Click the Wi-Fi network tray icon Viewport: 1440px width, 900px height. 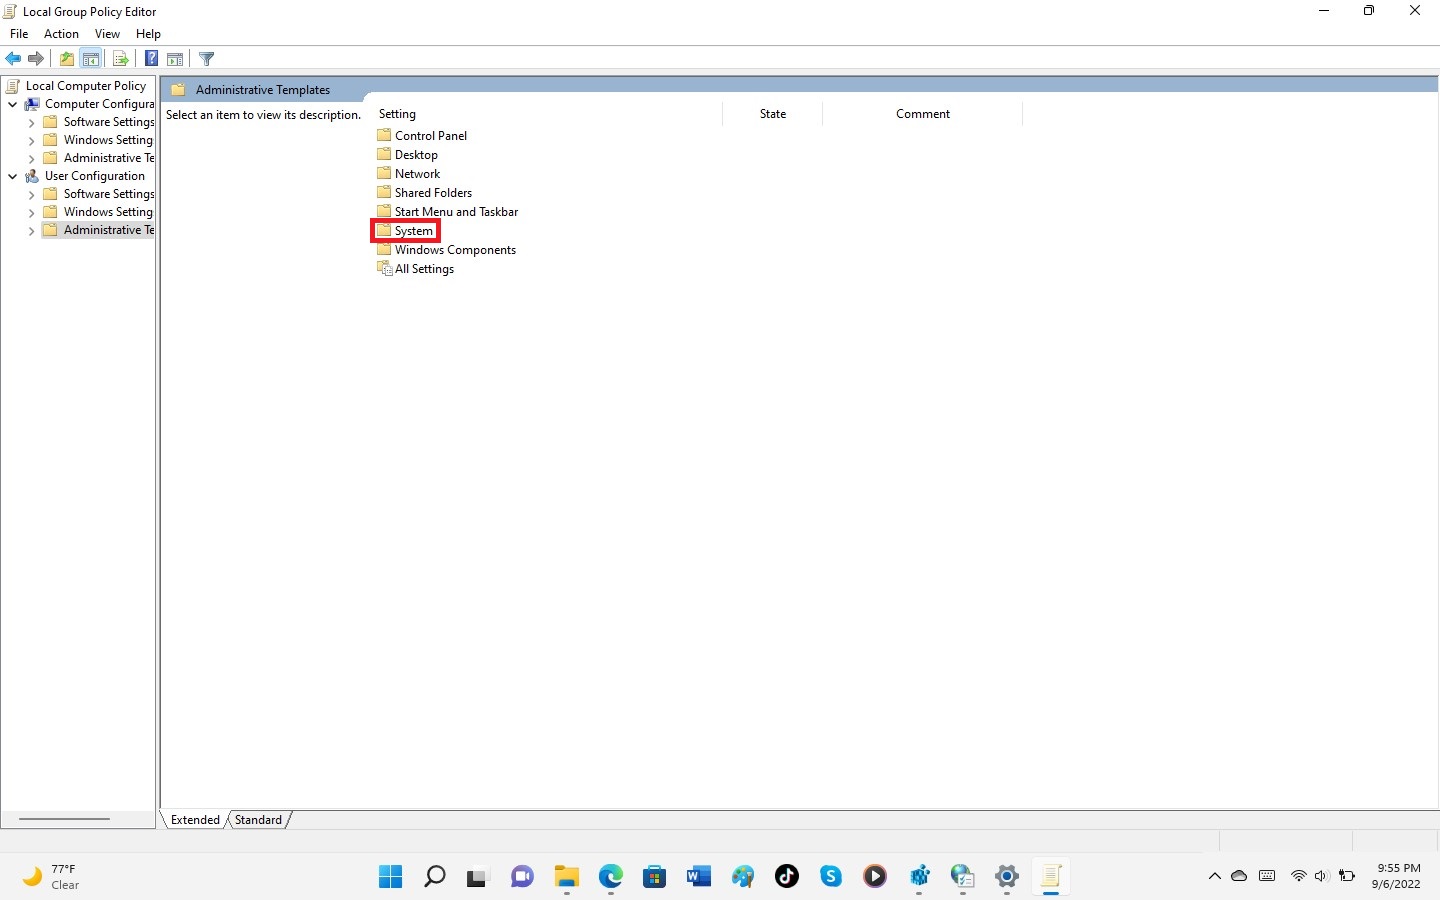click(1298, 877)
